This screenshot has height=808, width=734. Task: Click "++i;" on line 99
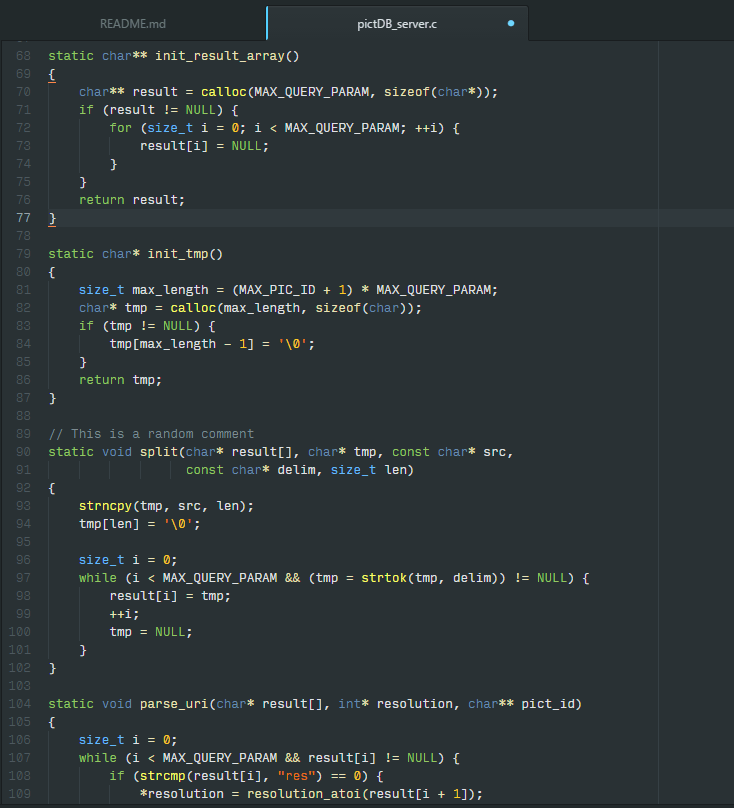[124, 614]
